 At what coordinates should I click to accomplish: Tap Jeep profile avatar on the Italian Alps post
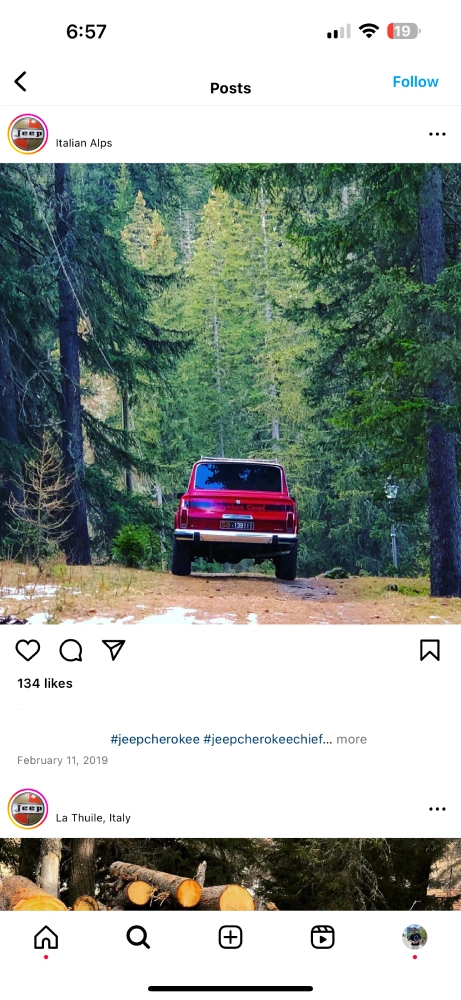point(28,134)
